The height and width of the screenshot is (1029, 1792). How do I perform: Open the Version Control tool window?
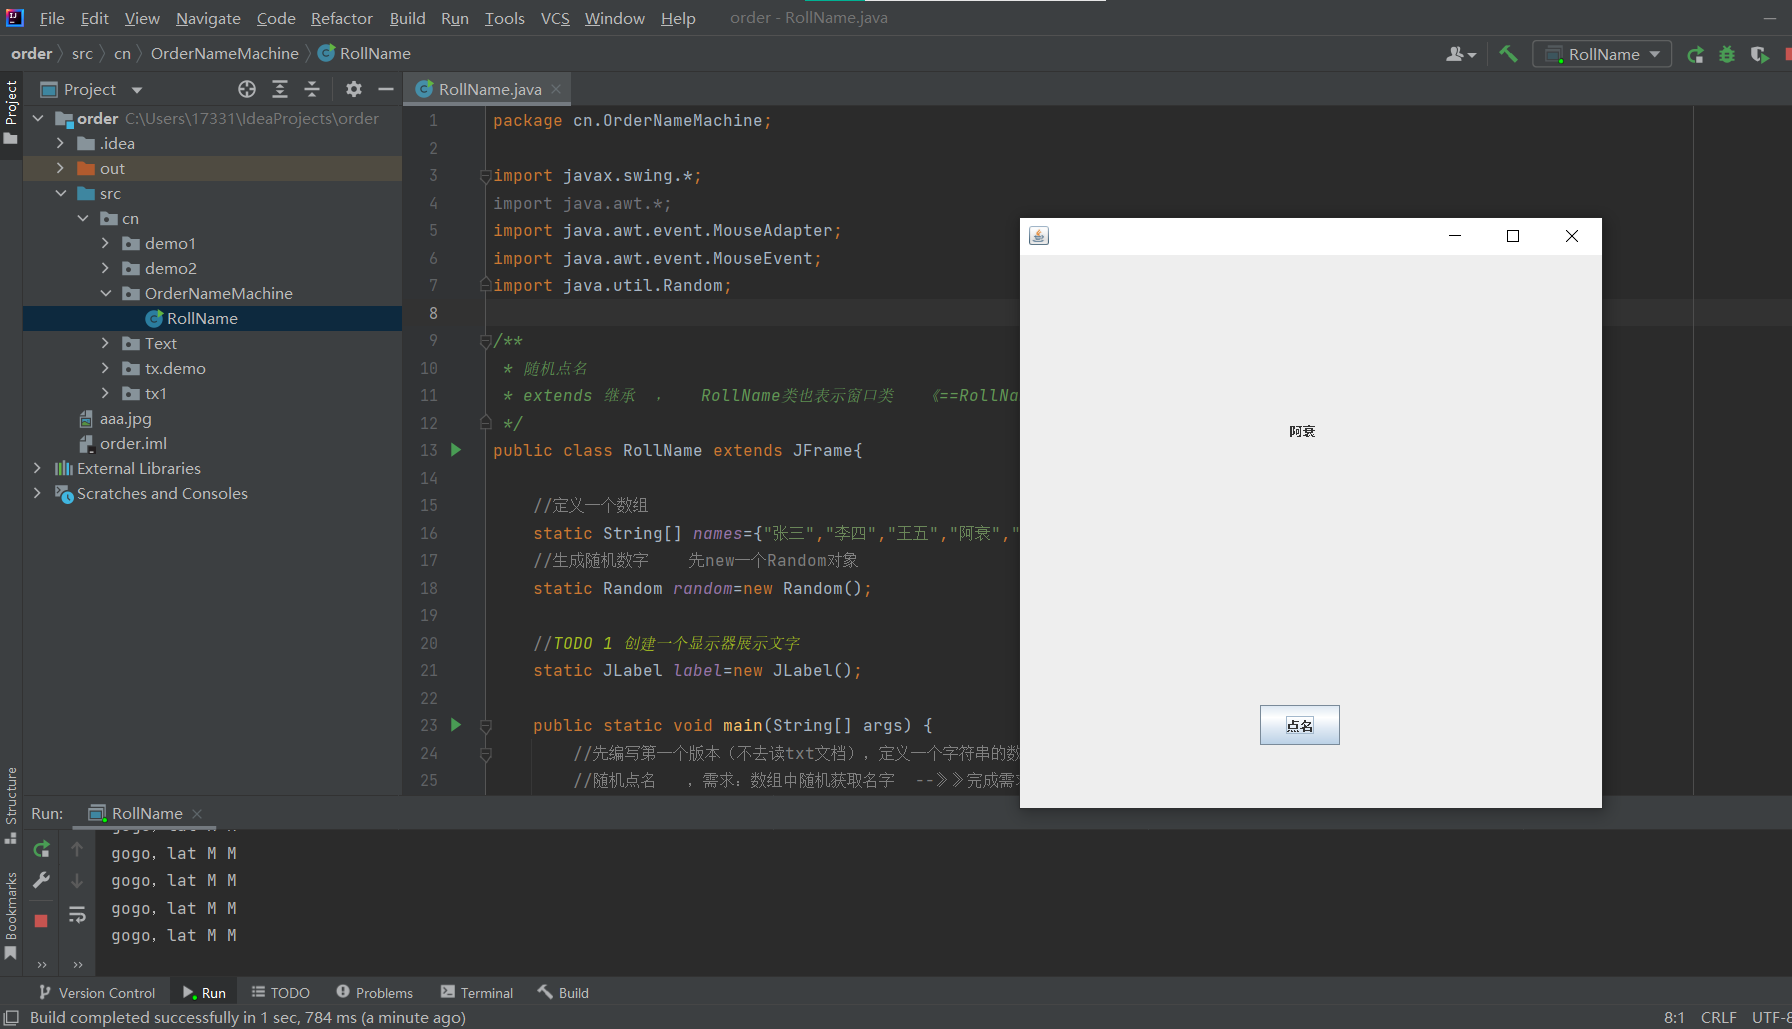point(97,992)
